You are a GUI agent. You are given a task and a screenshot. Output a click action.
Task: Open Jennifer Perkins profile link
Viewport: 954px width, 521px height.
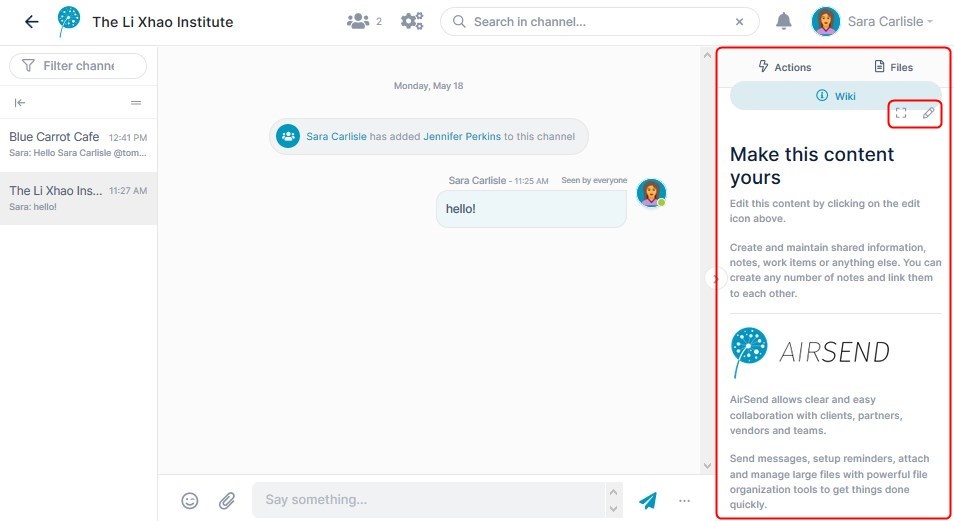pyautogui.click(x=462, y=136)
